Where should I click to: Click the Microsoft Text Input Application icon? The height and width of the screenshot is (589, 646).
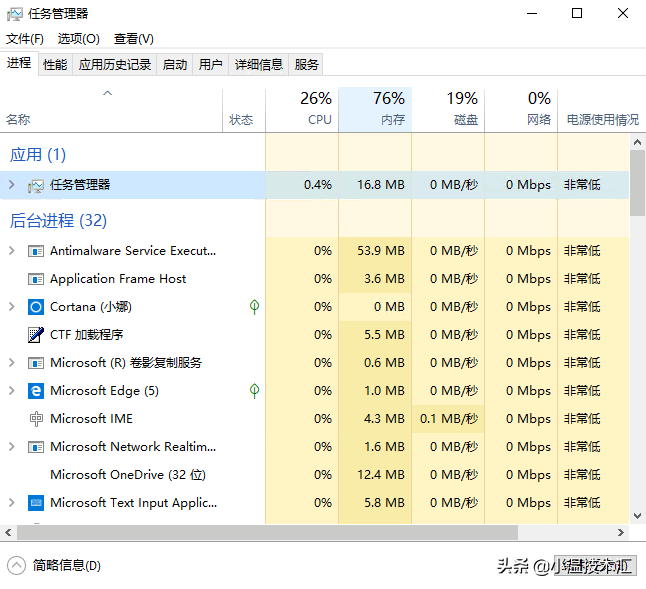36,503
